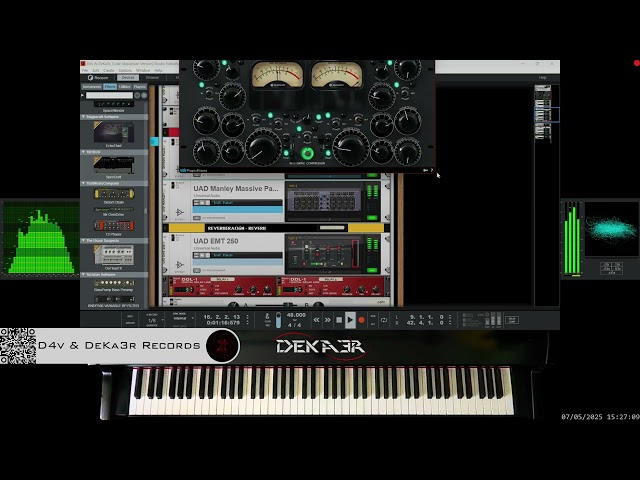
Task: Click the yellow Reverb section label strip
Action: [276, 228]
